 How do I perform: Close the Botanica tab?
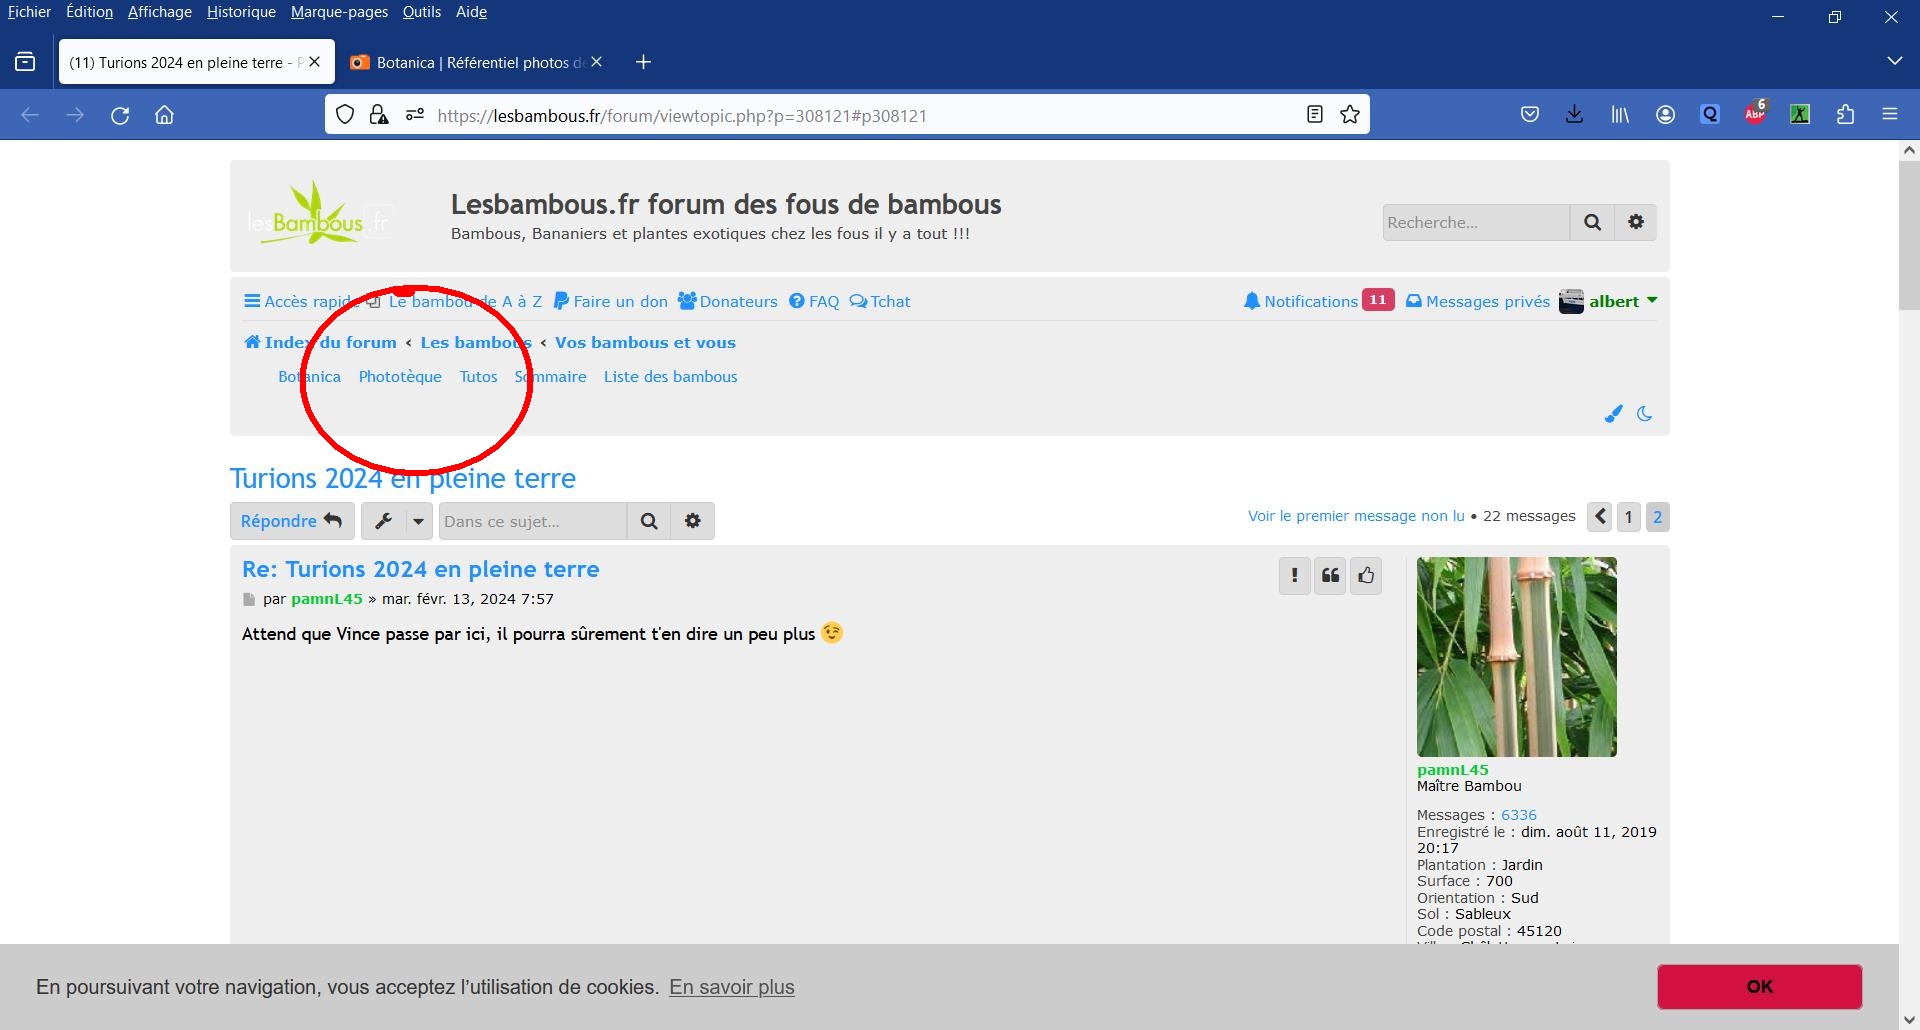(597, 62)
